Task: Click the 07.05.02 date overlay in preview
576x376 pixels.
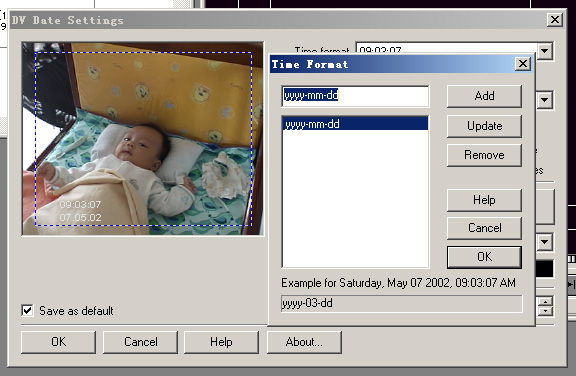Action: 80,218
